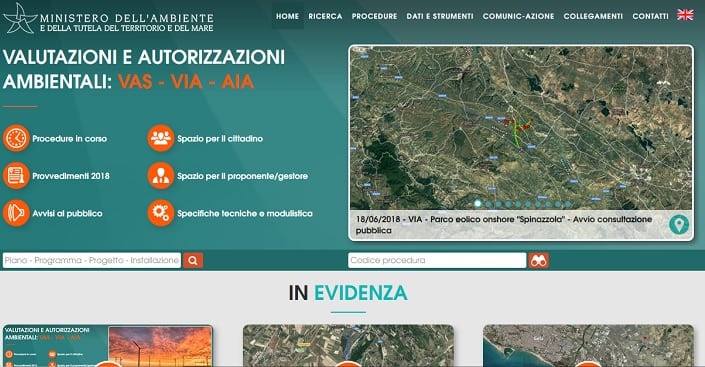Viewport: 705px width, 367px height.
Task: Select the Spazio per il cittadino people icon
Action: (161, 138)
